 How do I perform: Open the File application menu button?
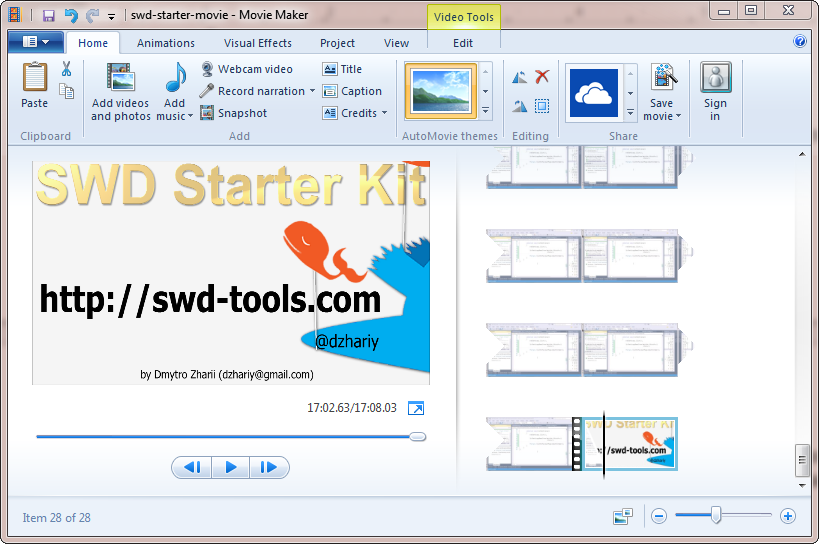tap(36, 42)
